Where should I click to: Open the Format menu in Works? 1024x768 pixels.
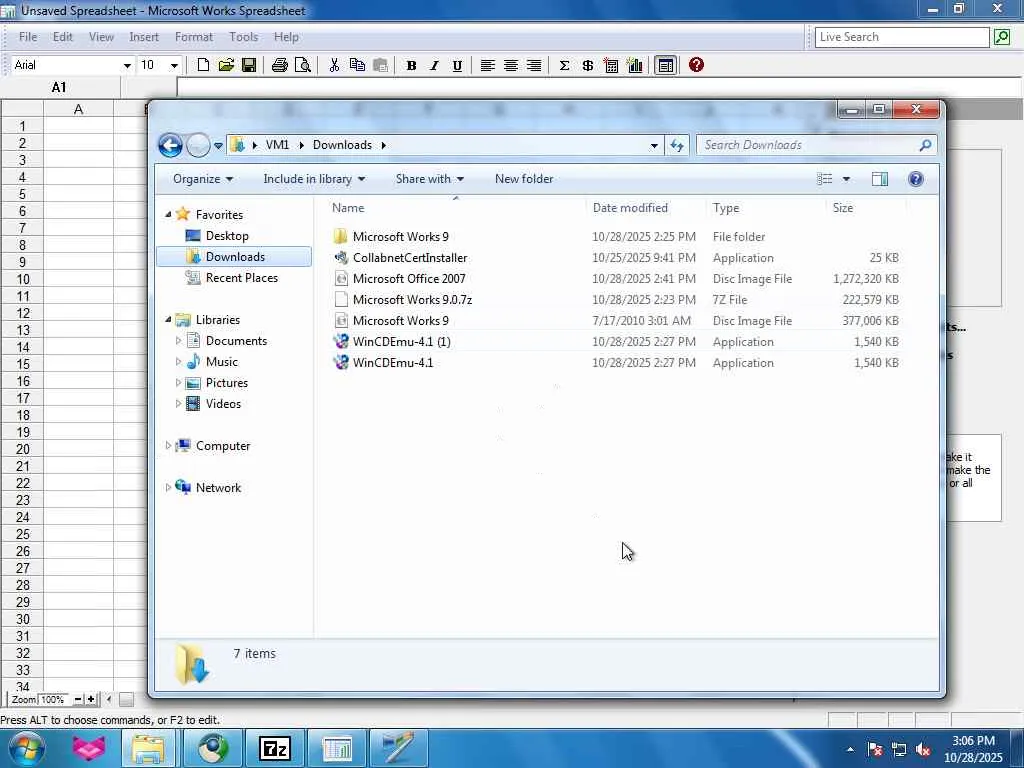point(193,37)
